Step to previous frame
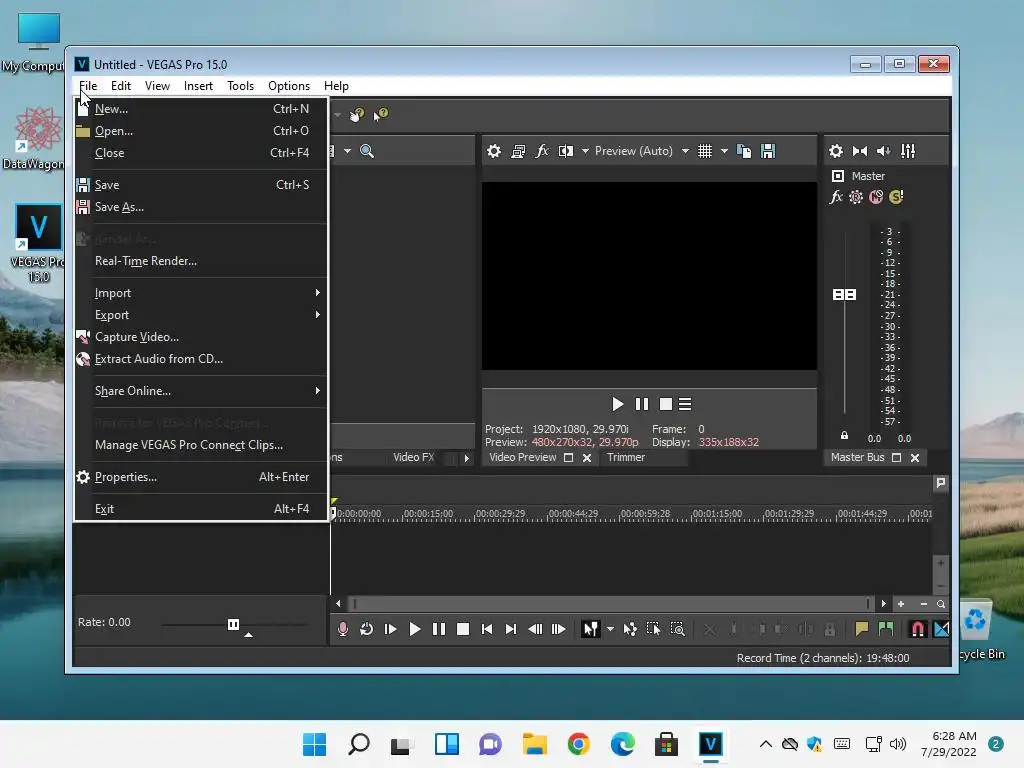The image size is (1024, 768). 535,629
